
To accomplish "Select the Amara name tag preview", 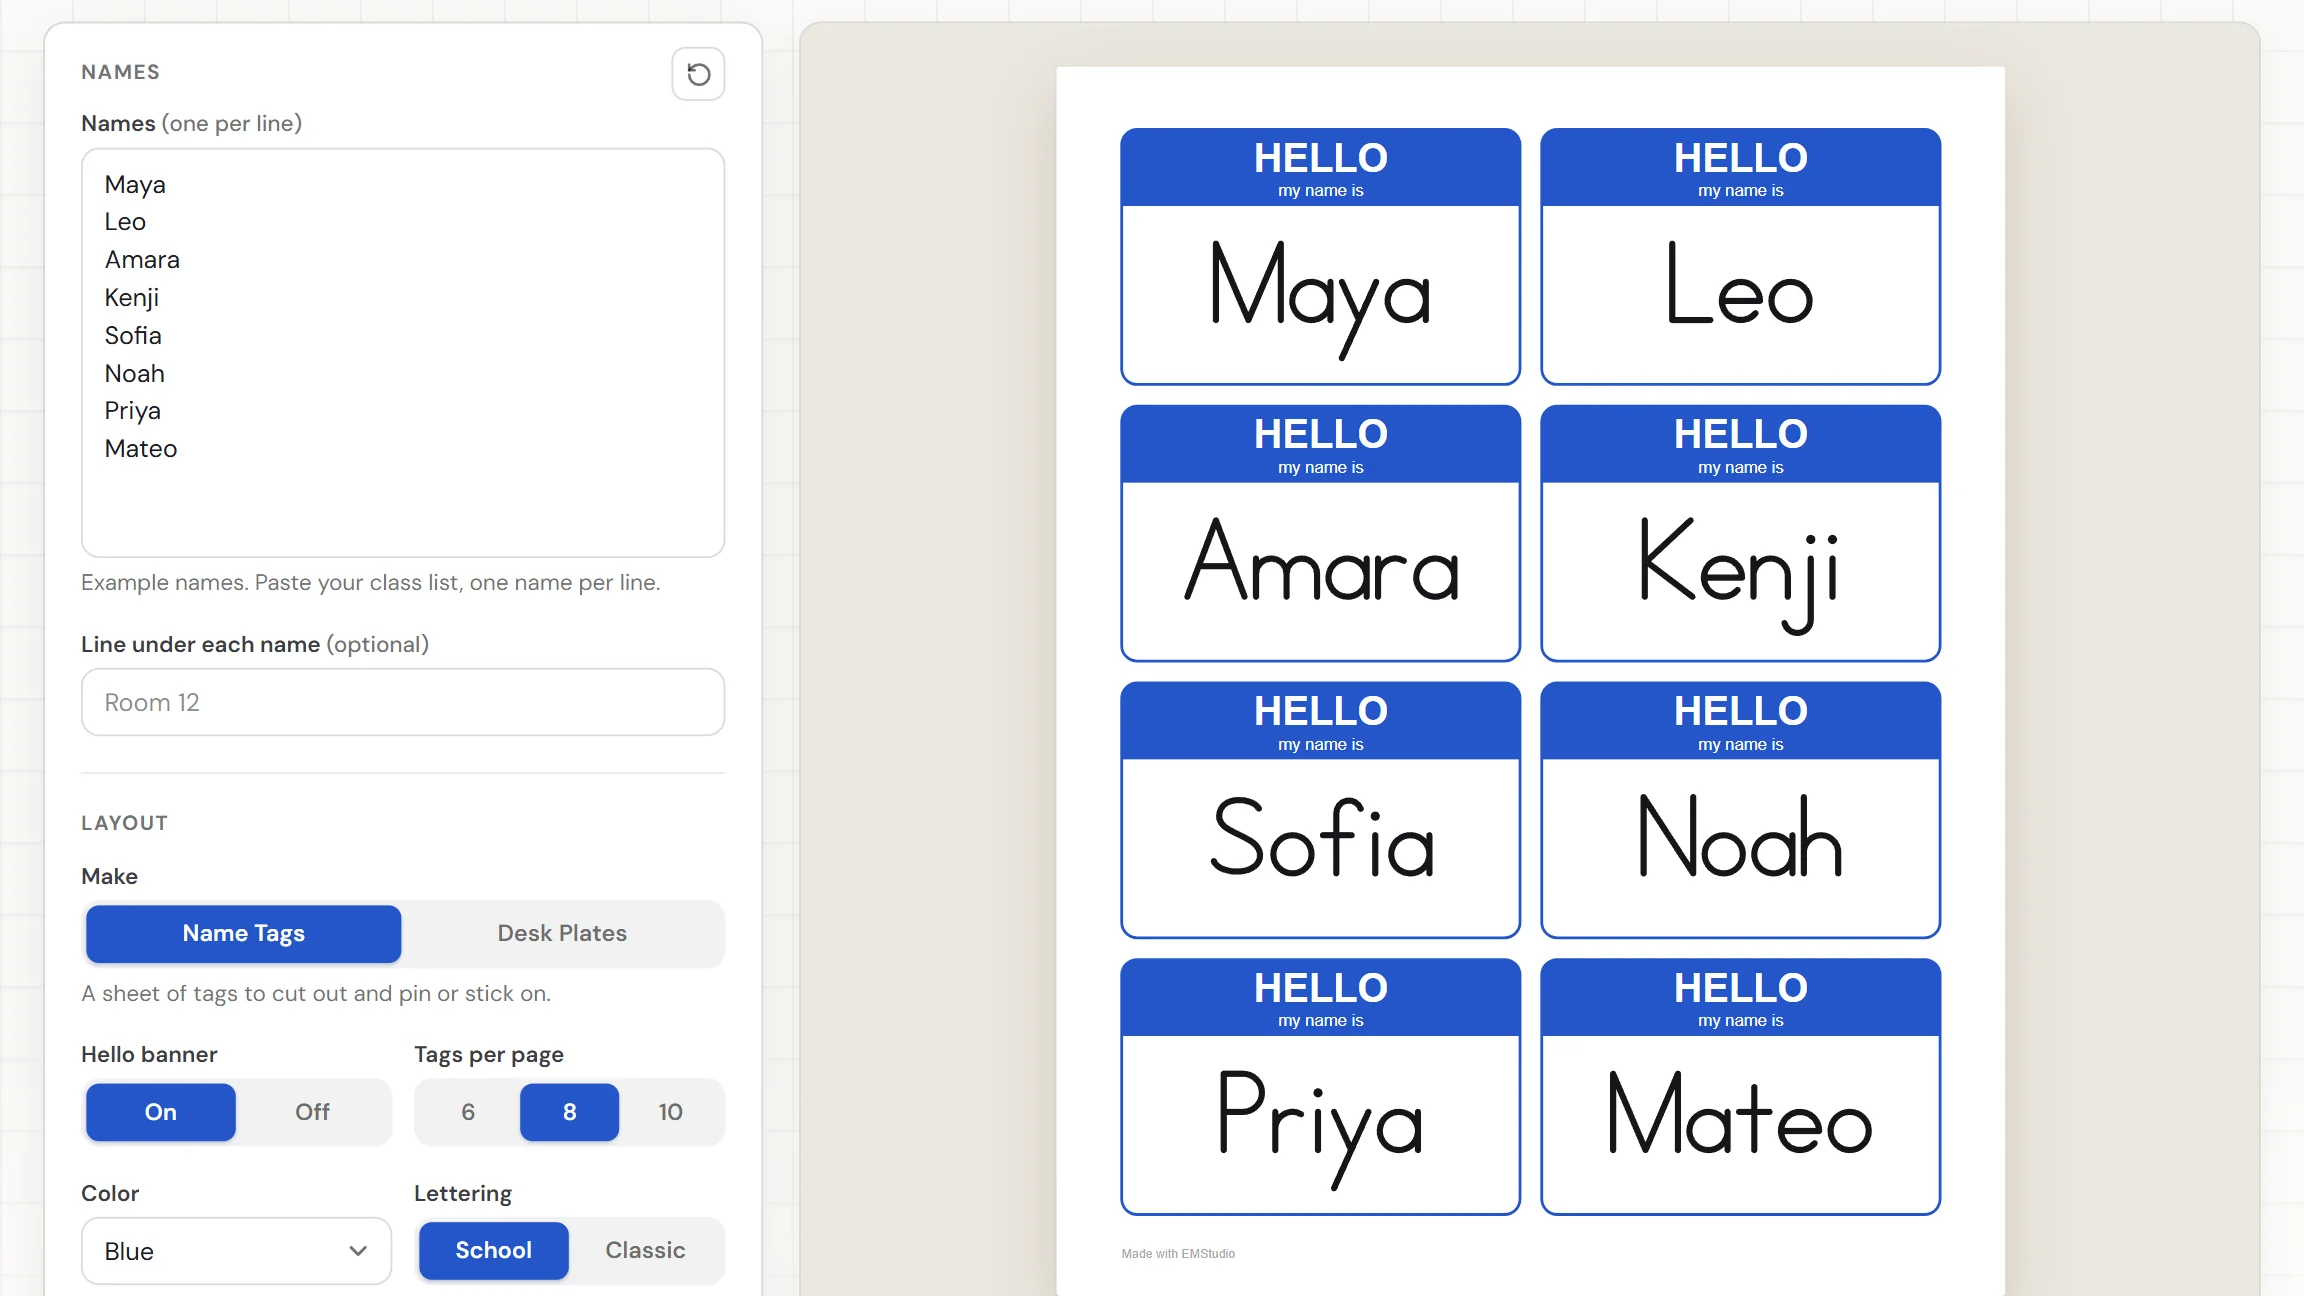I will 1321,533.
